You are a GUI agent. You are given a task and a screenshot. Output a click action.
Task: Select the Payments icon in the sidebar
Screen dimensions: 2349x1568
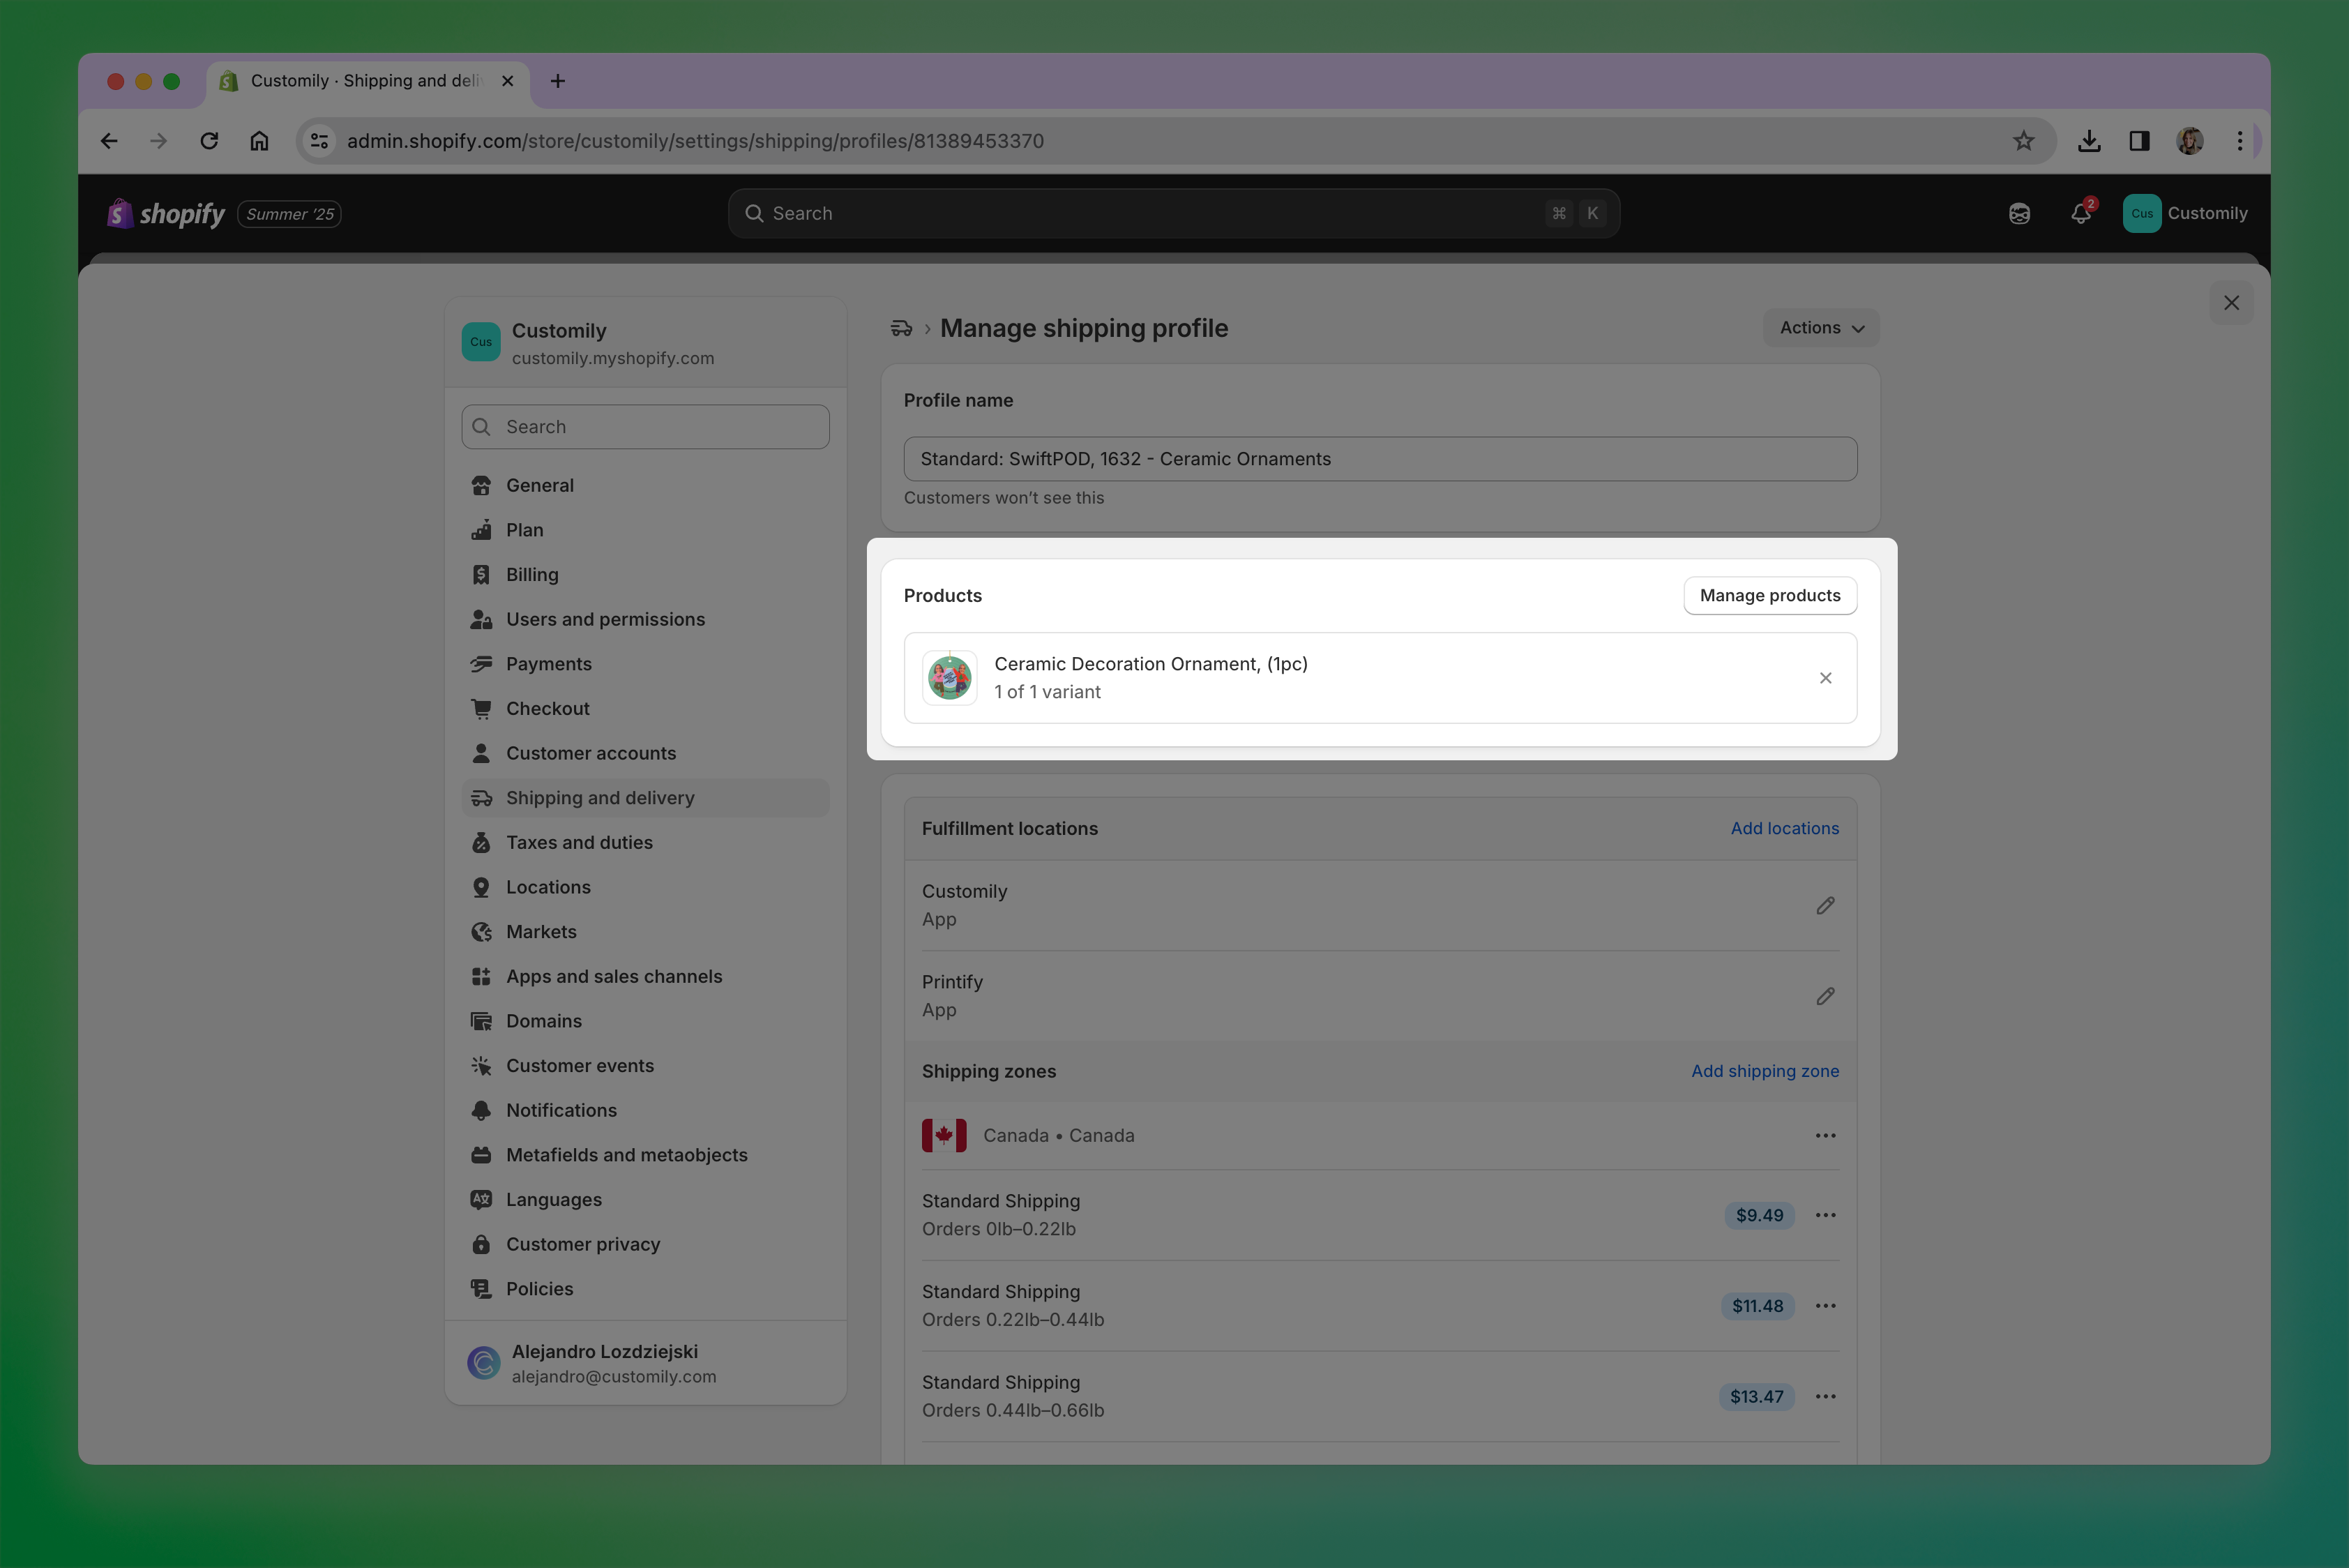coord(482,663)
